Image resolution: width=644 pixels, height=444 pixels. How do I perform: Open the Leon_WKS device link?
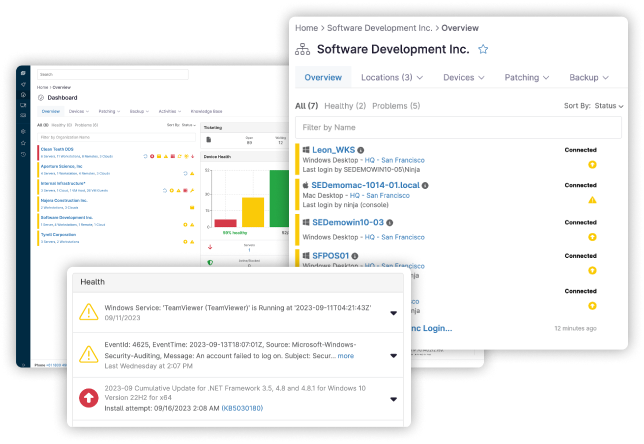coord(334,150)
